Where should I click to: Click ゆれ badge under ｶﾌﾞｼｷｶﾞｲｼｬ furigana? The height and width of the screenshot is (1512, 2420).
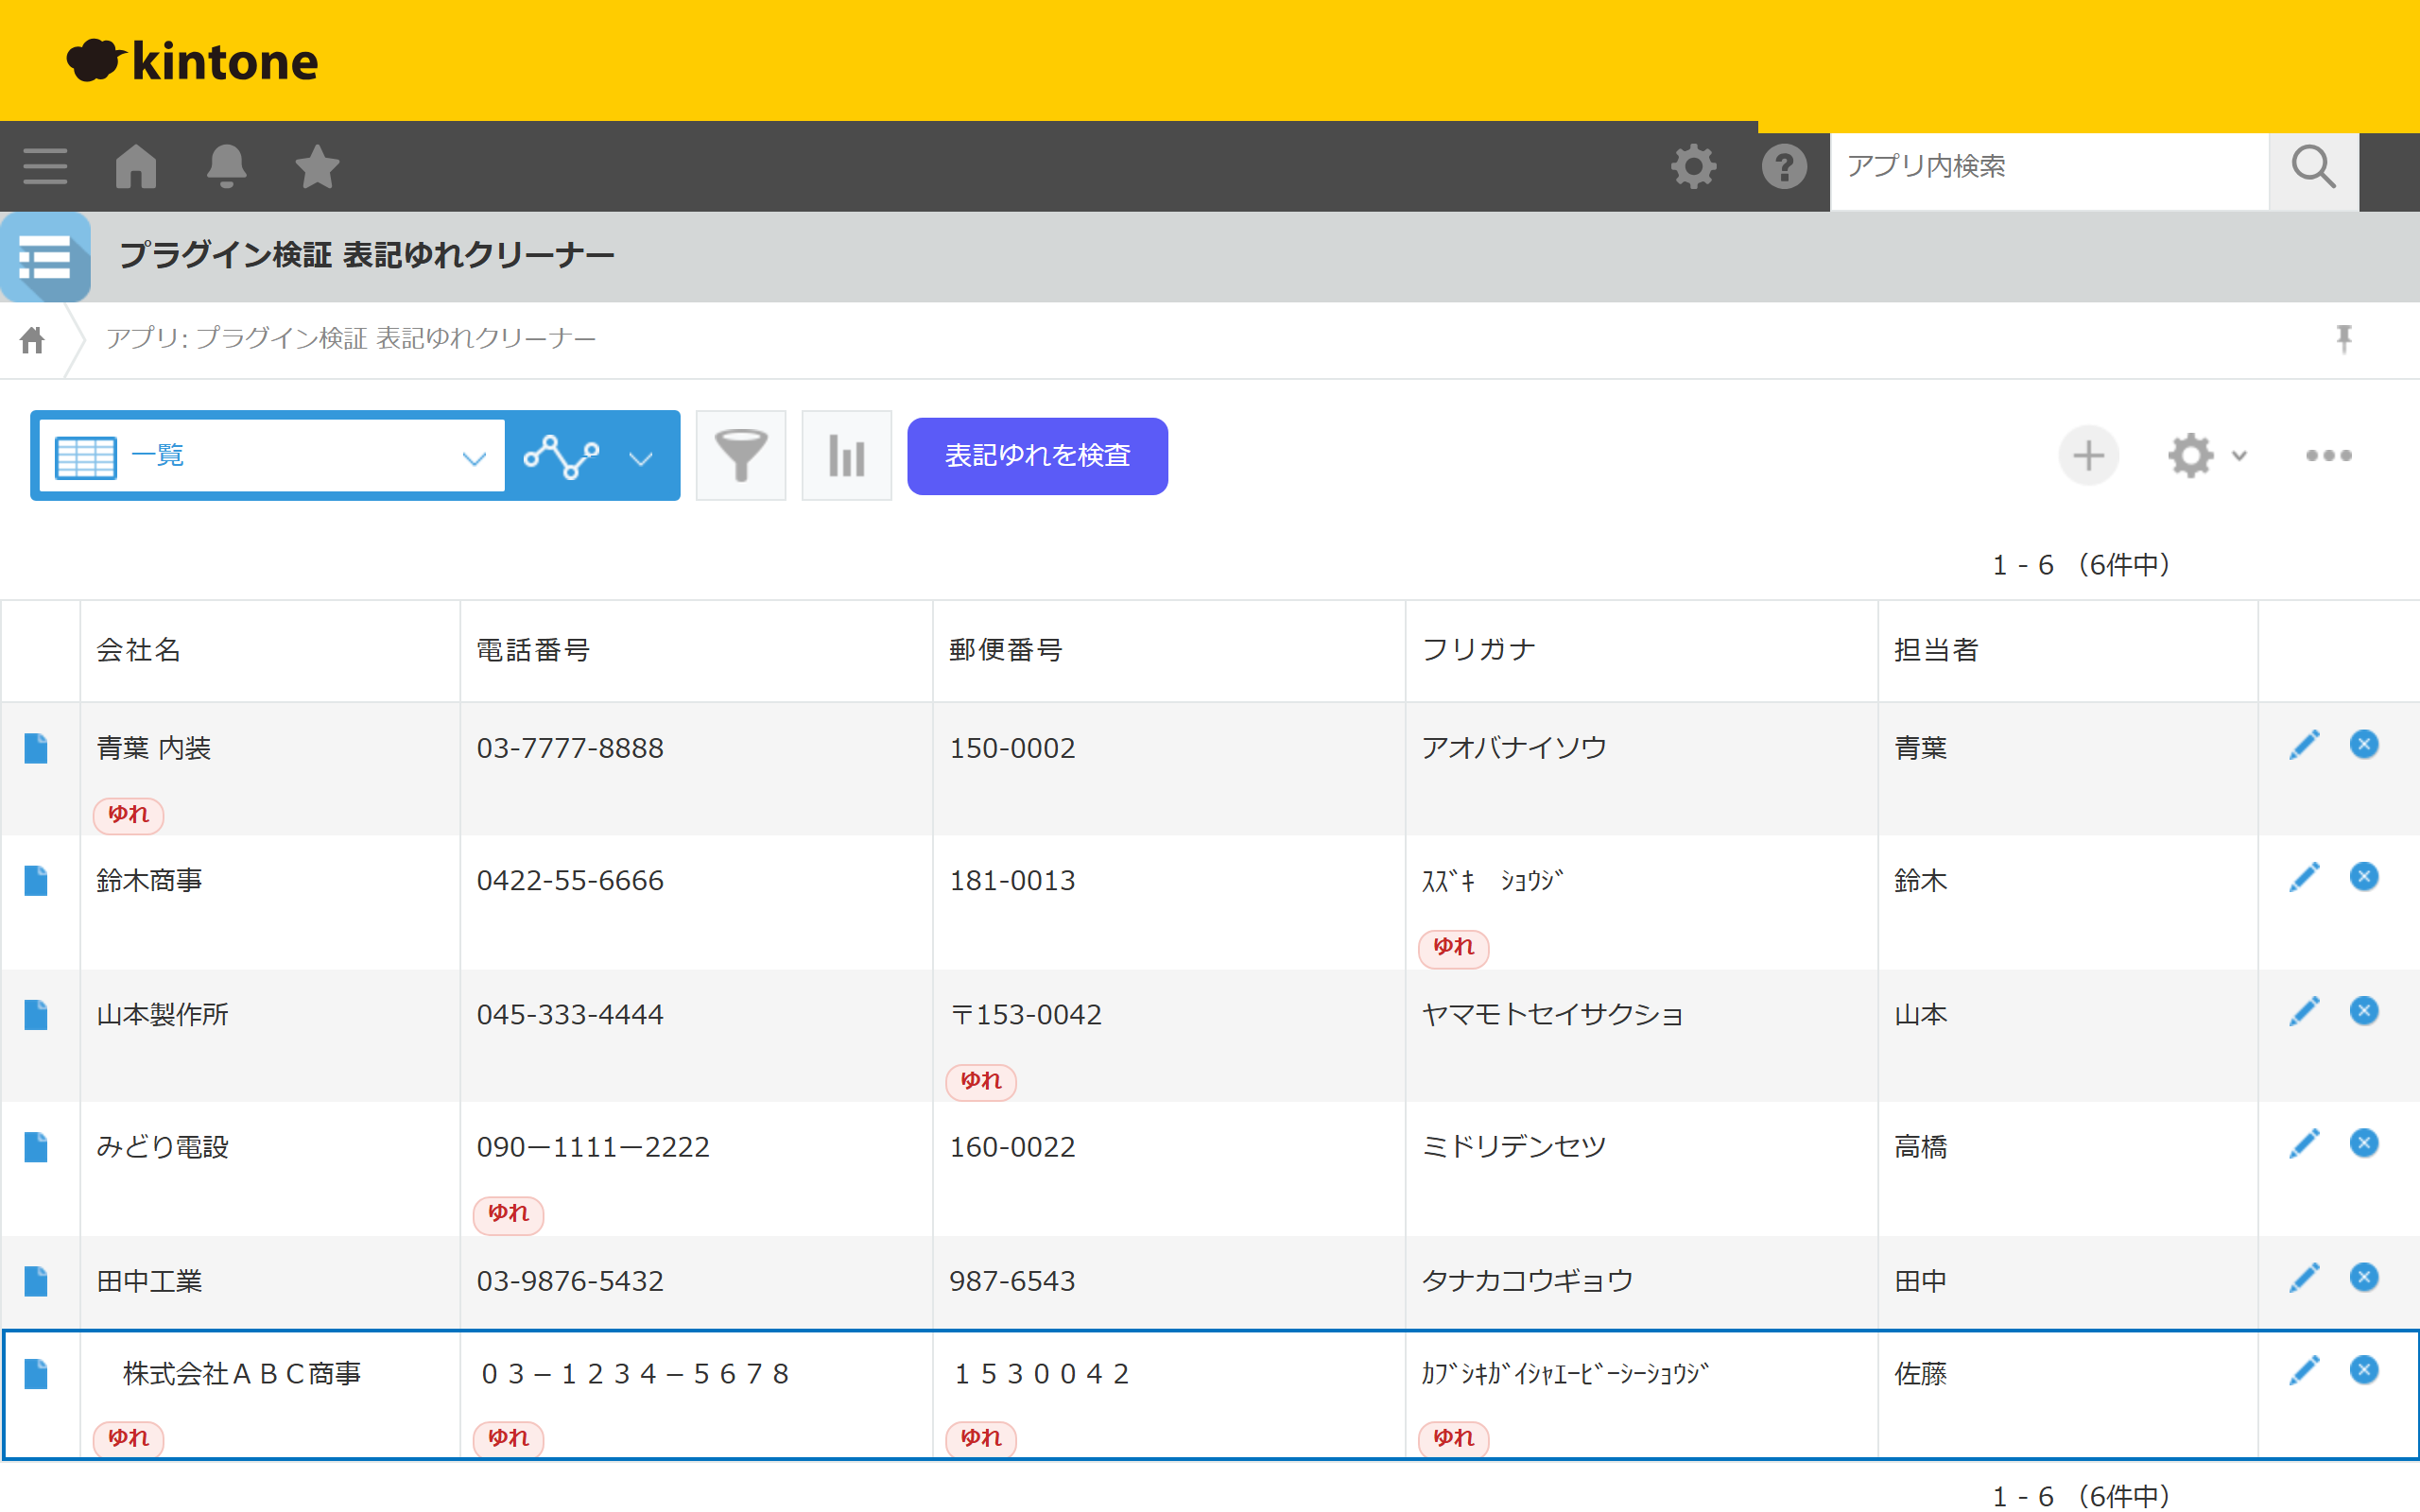(1453, 1438)
